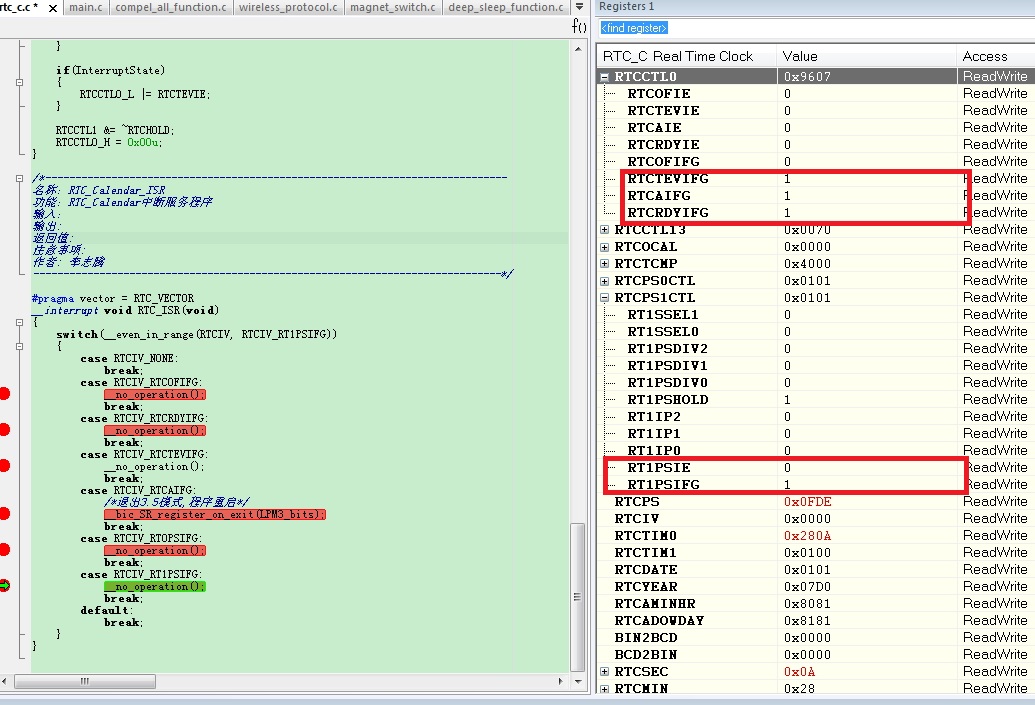
Task: Remove breakpoint on RTCIV_RT0PSIFG no_operation line
Action: pyautogui.click(x=4, y=549)
